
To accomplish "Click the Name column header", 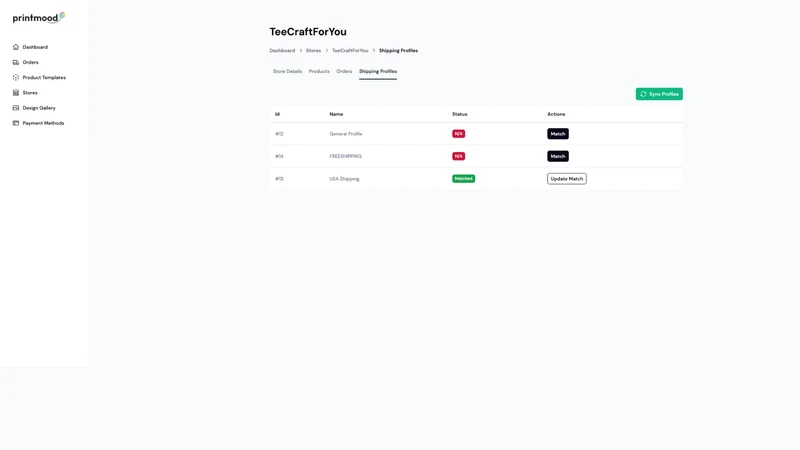I will click(x=336, y=114).
